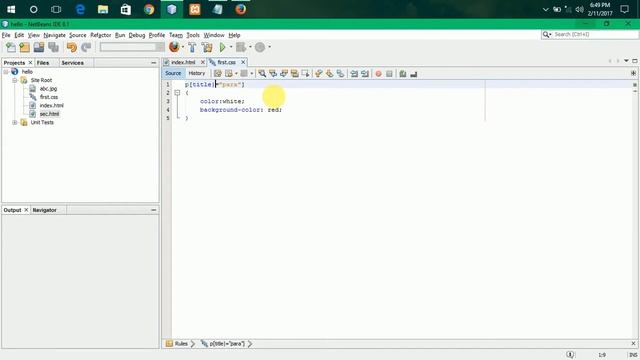Image resolution: width=640 pixels, height=360 pixels.
Task: Click the notifications icon in status bar
Action: click(570, 355)
